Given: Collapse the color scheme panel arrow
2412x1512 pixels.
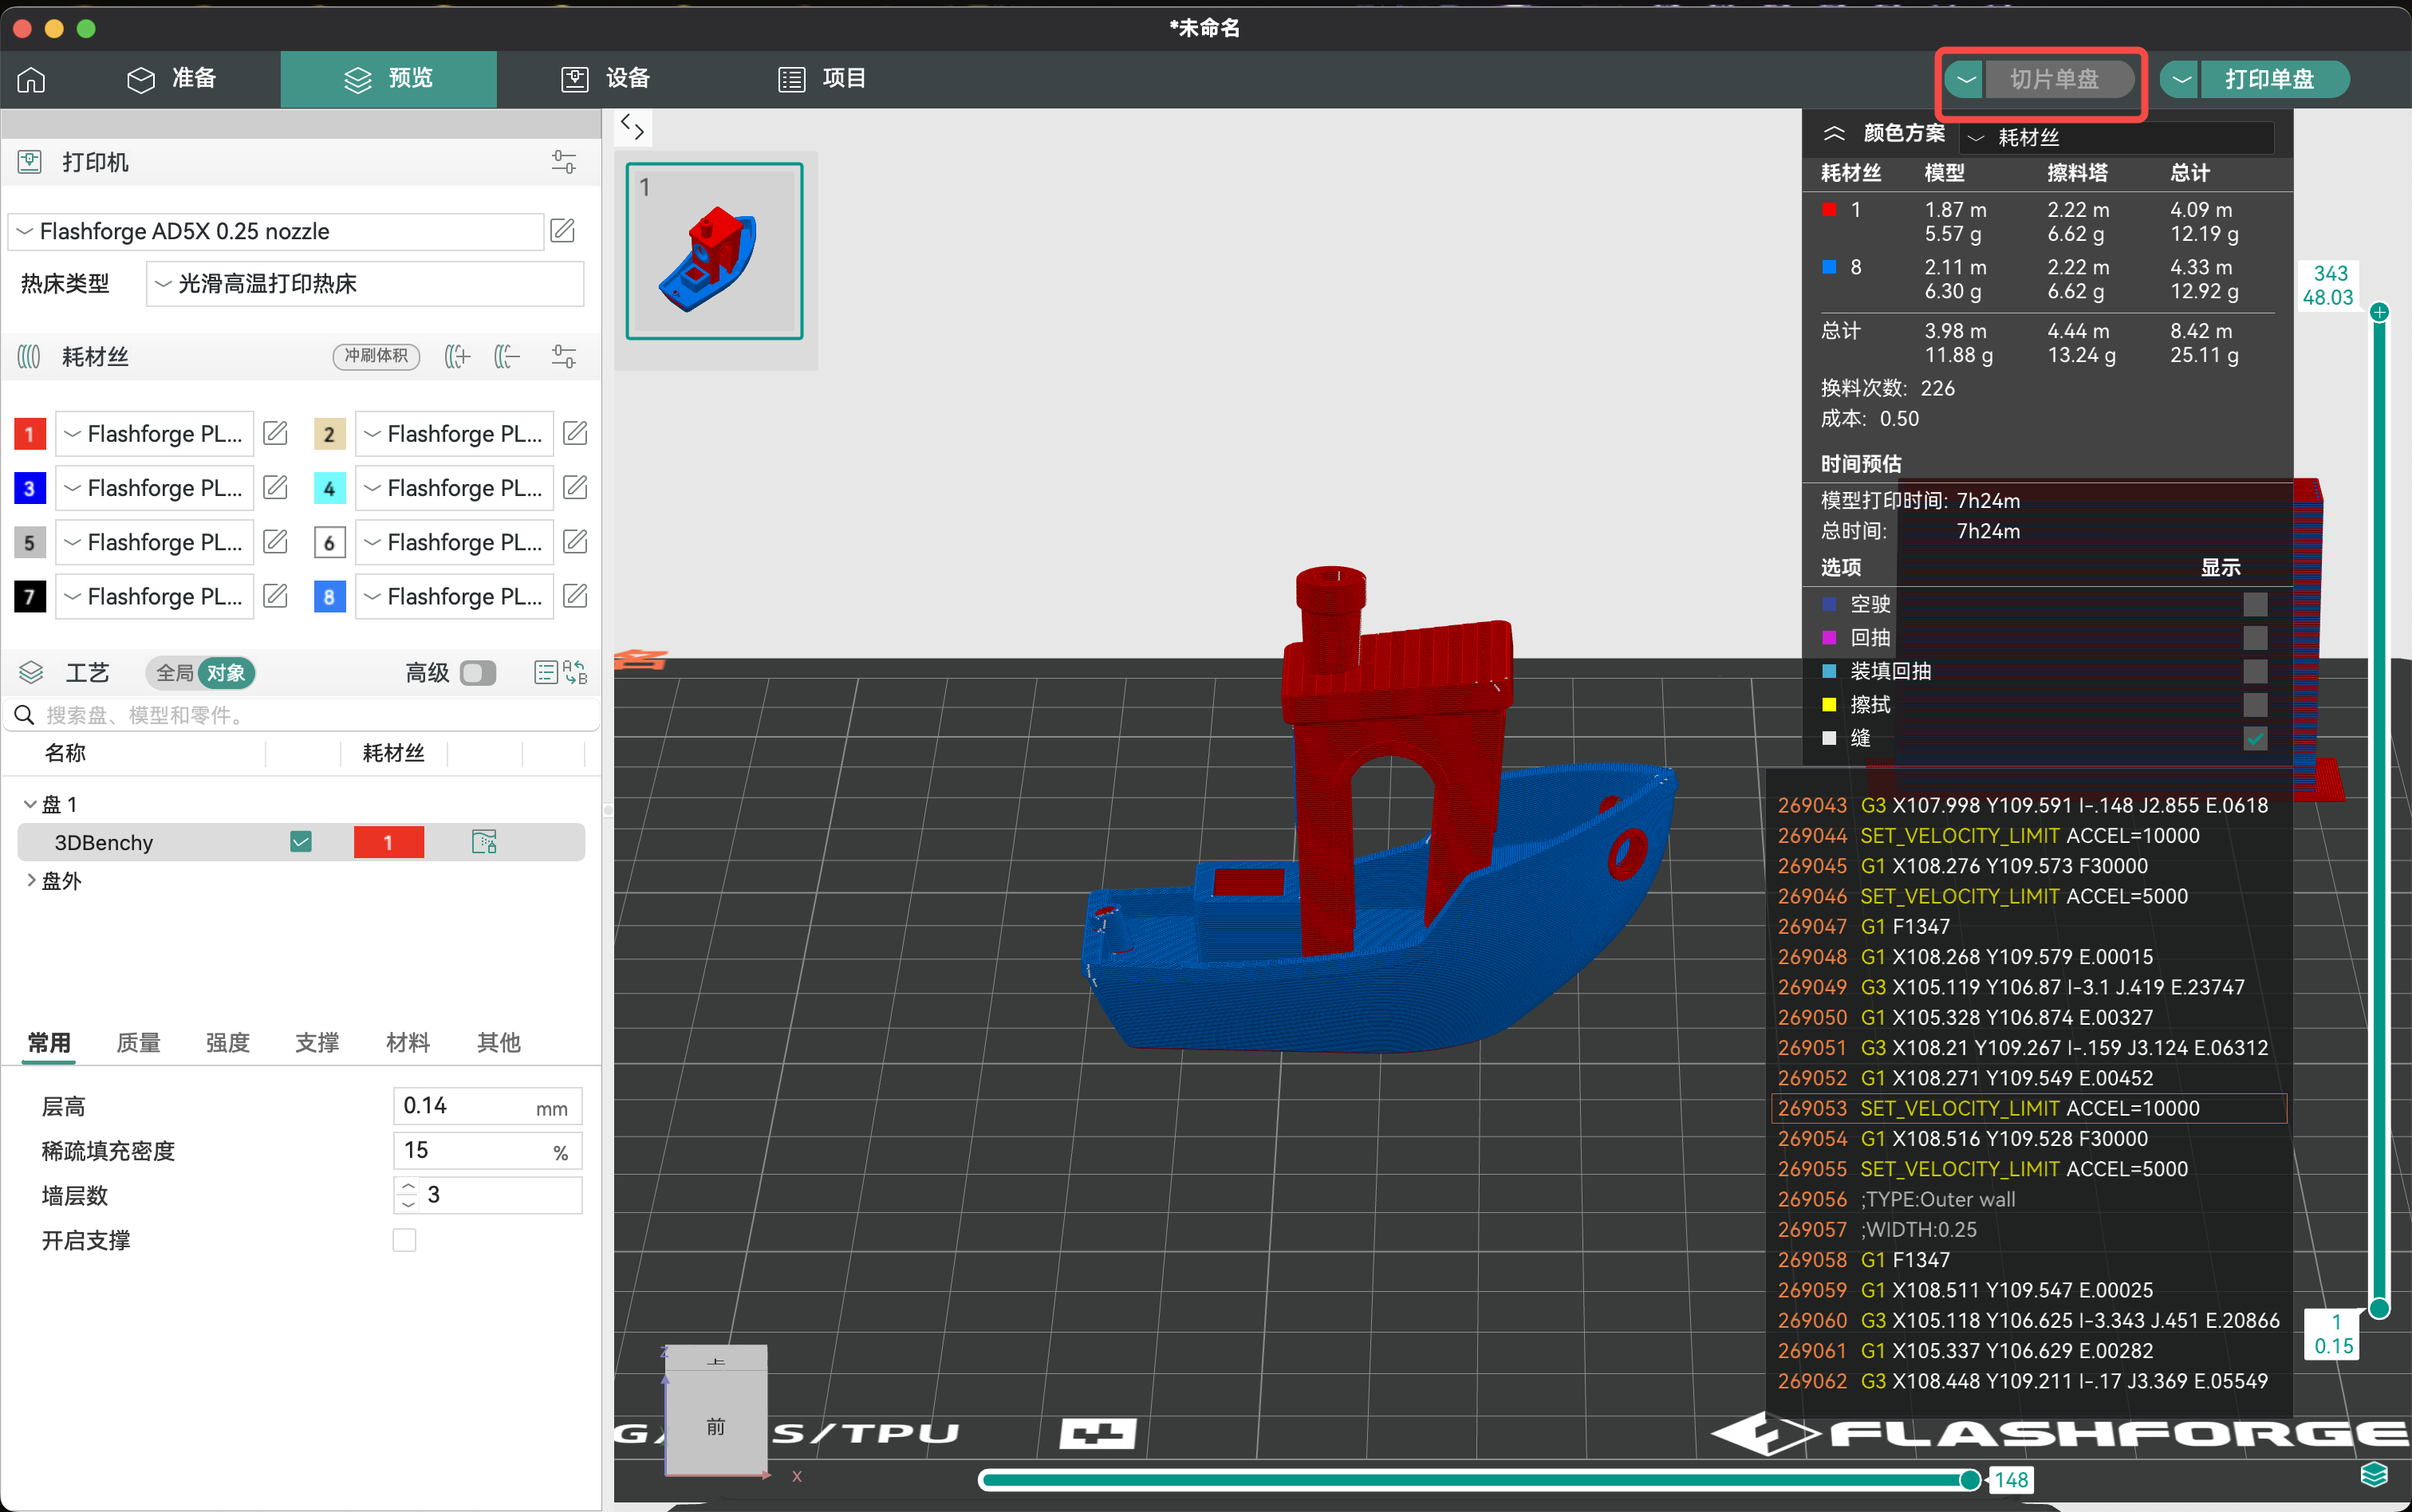Looking at the screenshot, I should (x=1834, y=133).
